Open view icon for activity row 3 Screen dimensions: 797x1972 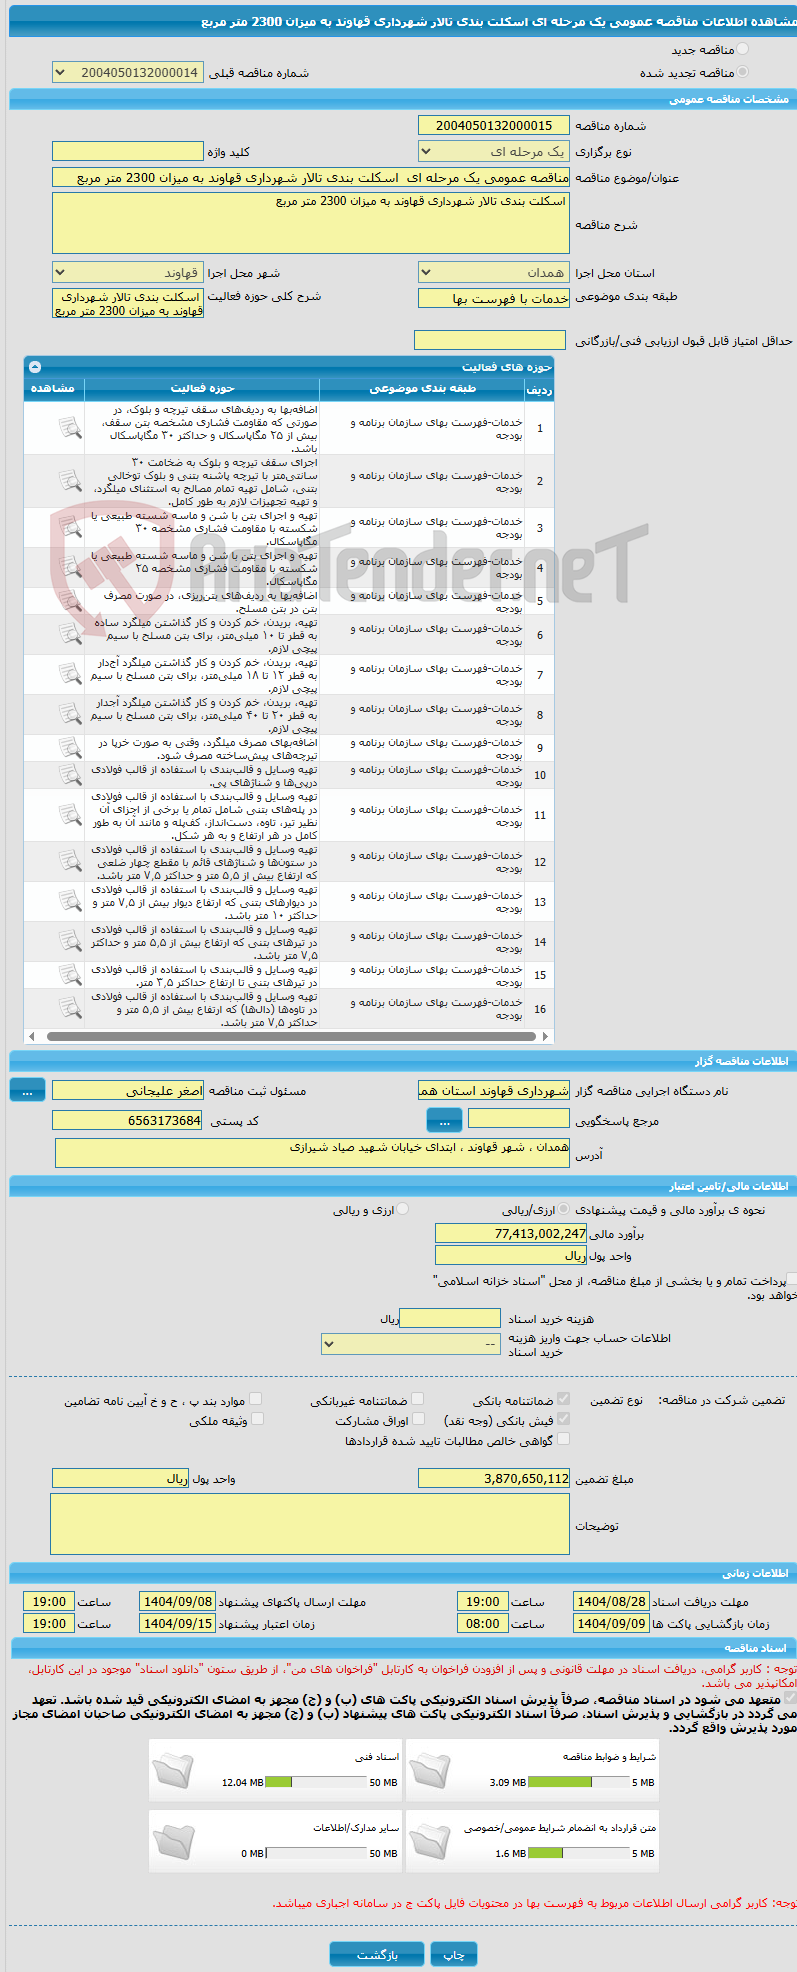tap(70, 527)
